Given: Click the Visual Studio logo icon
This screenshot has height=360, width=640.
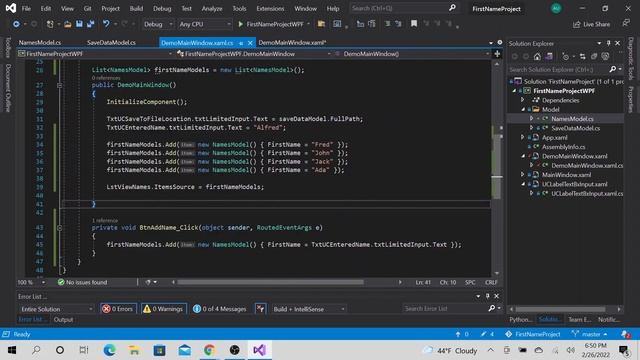Looking at the screenshot, I should tap(11, 8).
